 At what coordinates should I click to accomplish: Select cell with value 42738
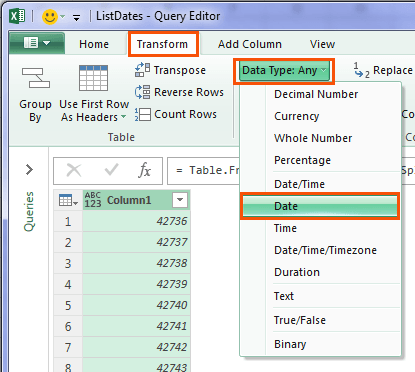point(136,263)
